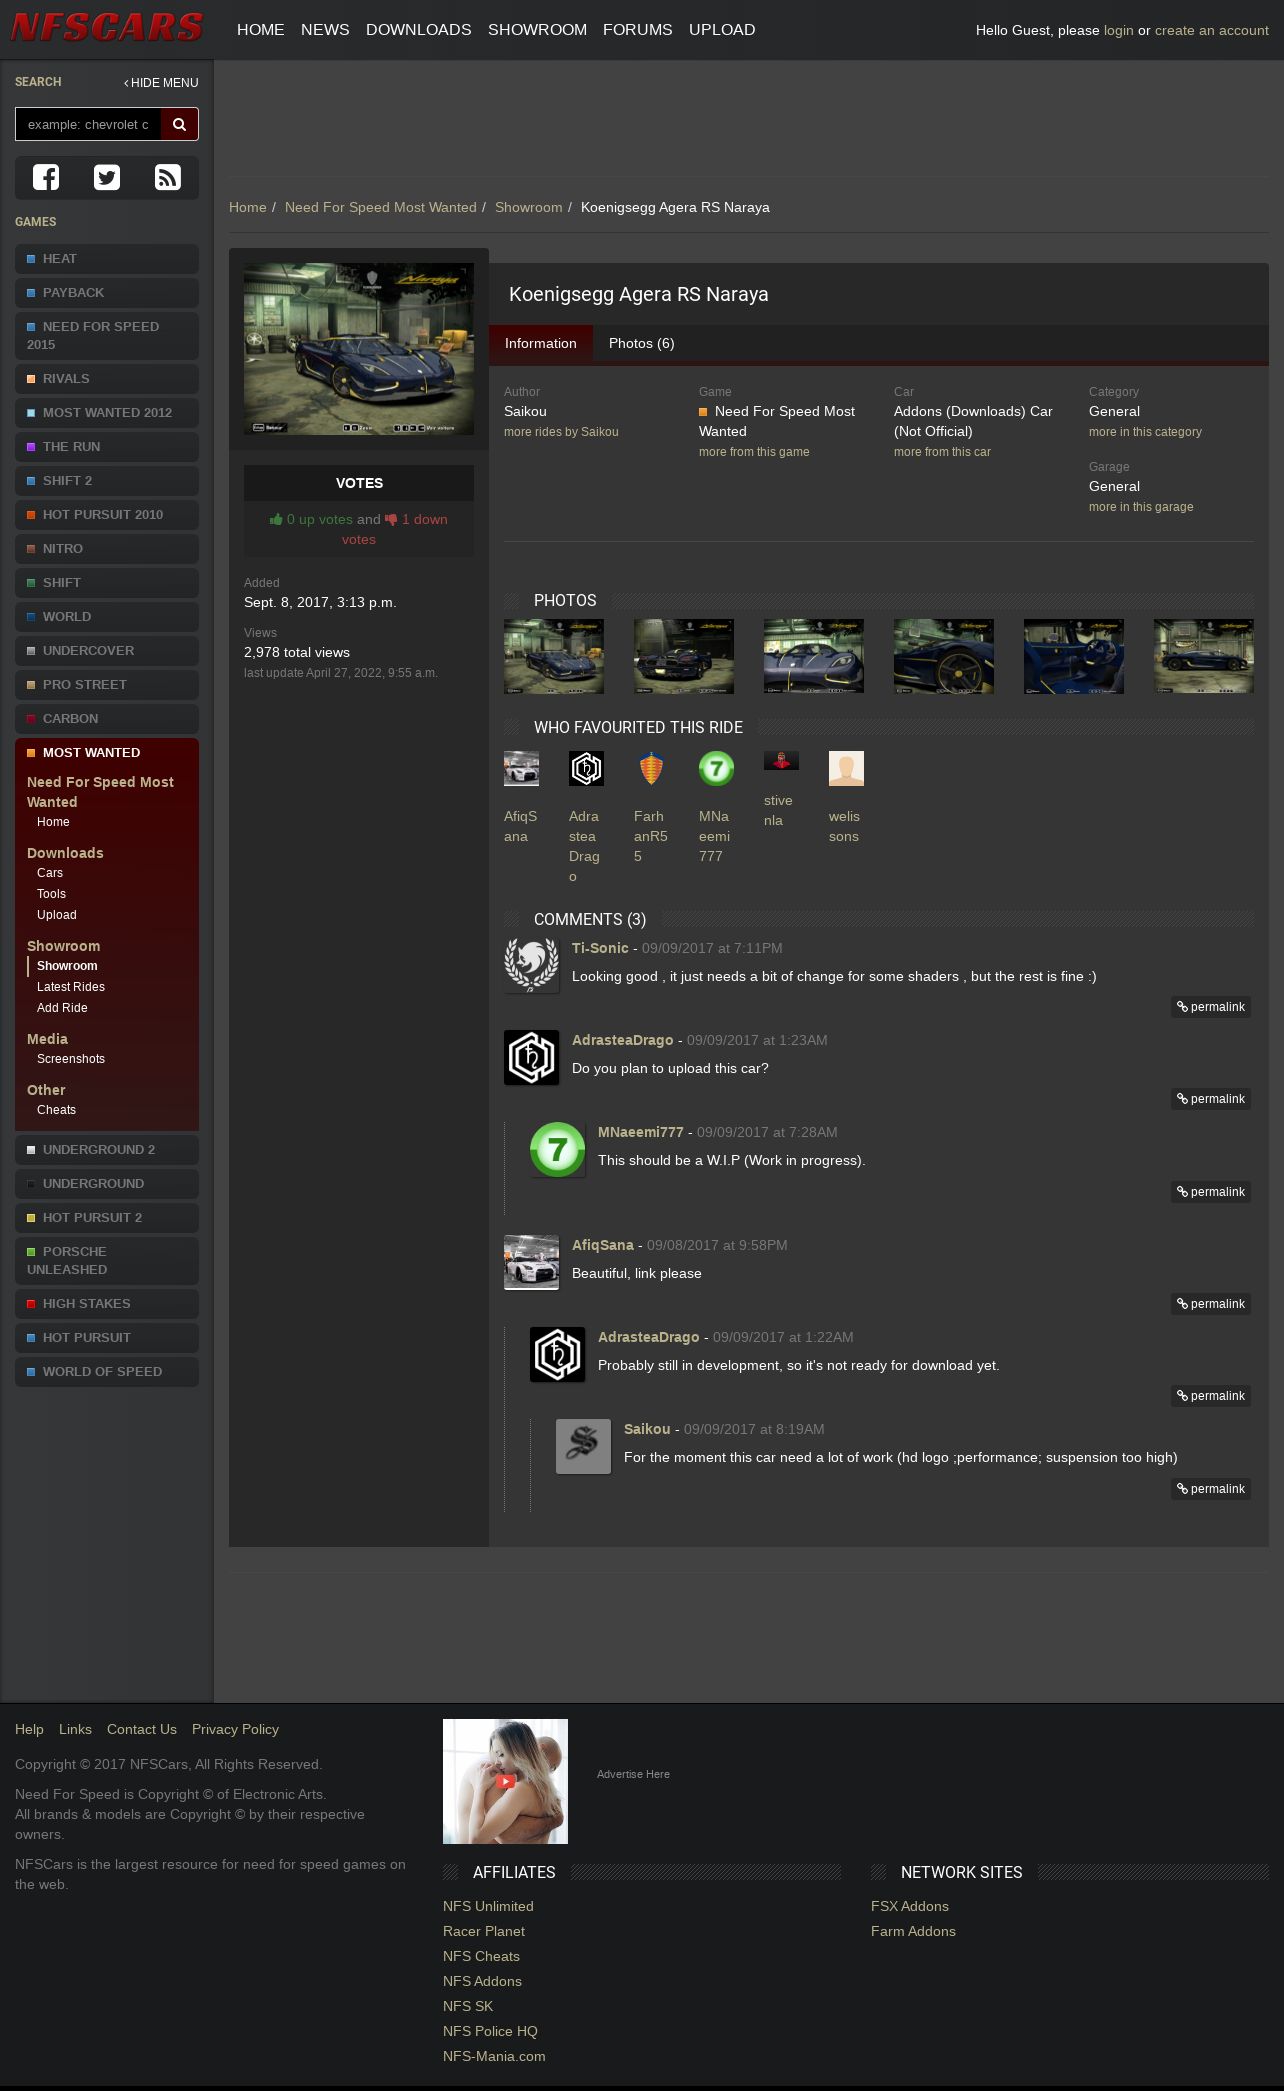Expand the HEAT game section

(x=107, y=259)
